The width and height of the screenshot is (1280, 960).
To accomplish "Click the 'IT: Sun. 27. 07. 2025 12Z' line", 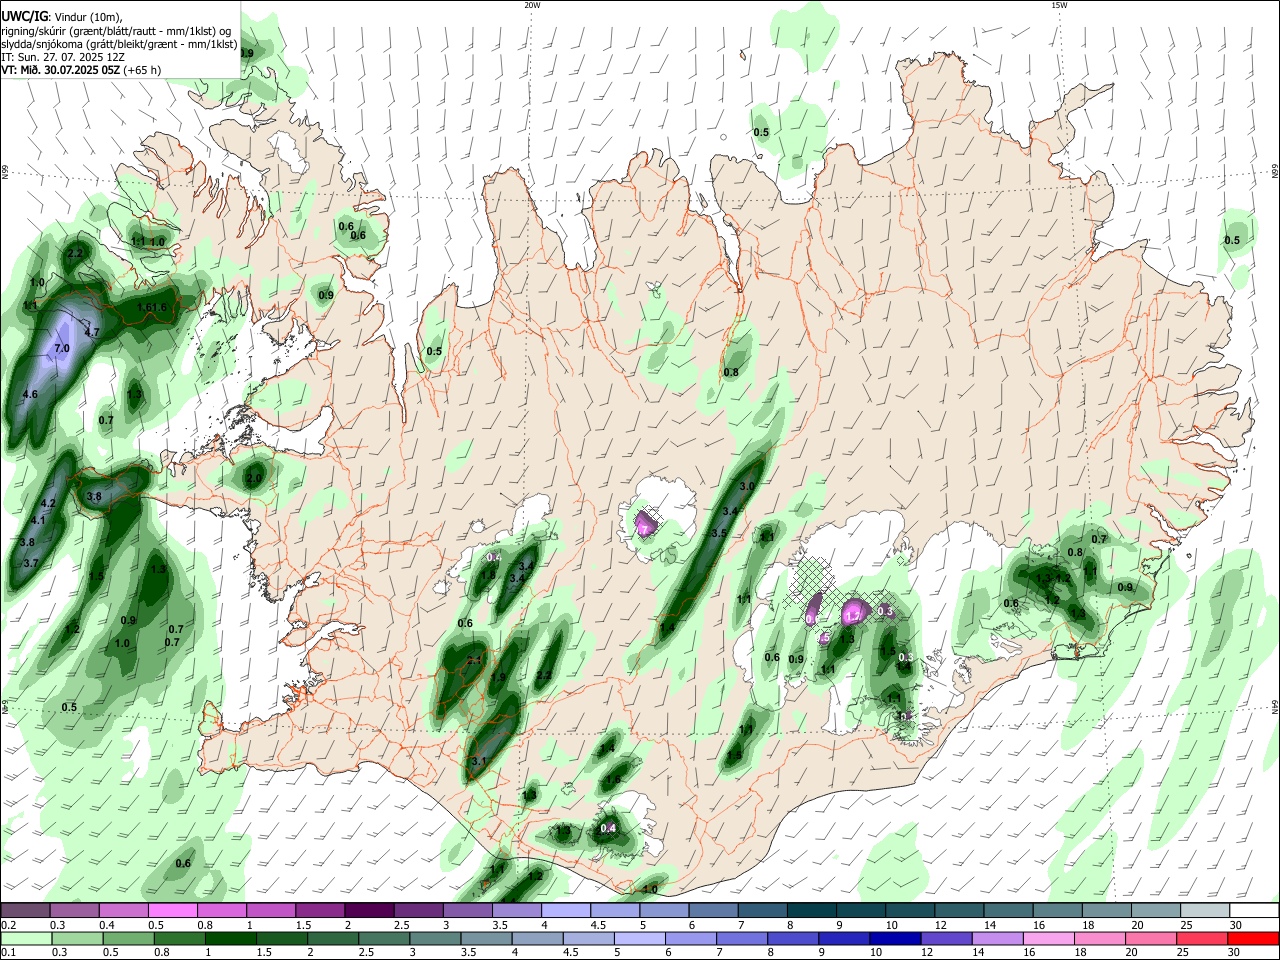I will click(x=63, y=57).
